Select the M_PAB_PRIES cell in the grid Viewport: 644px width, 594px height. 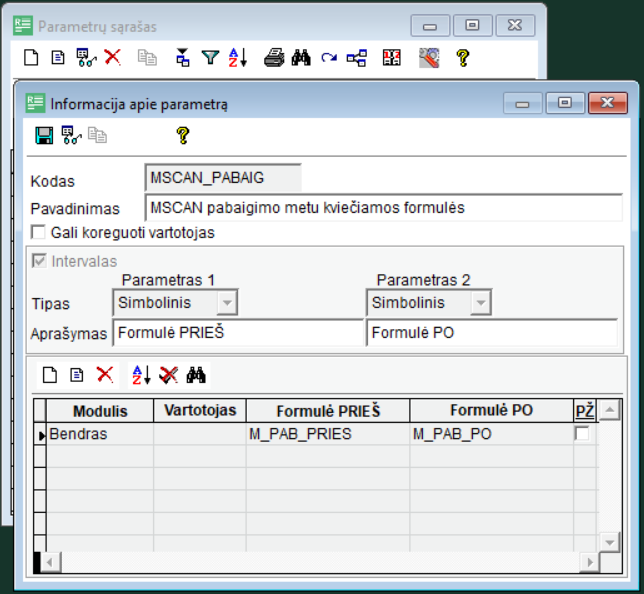coord(327,434)
